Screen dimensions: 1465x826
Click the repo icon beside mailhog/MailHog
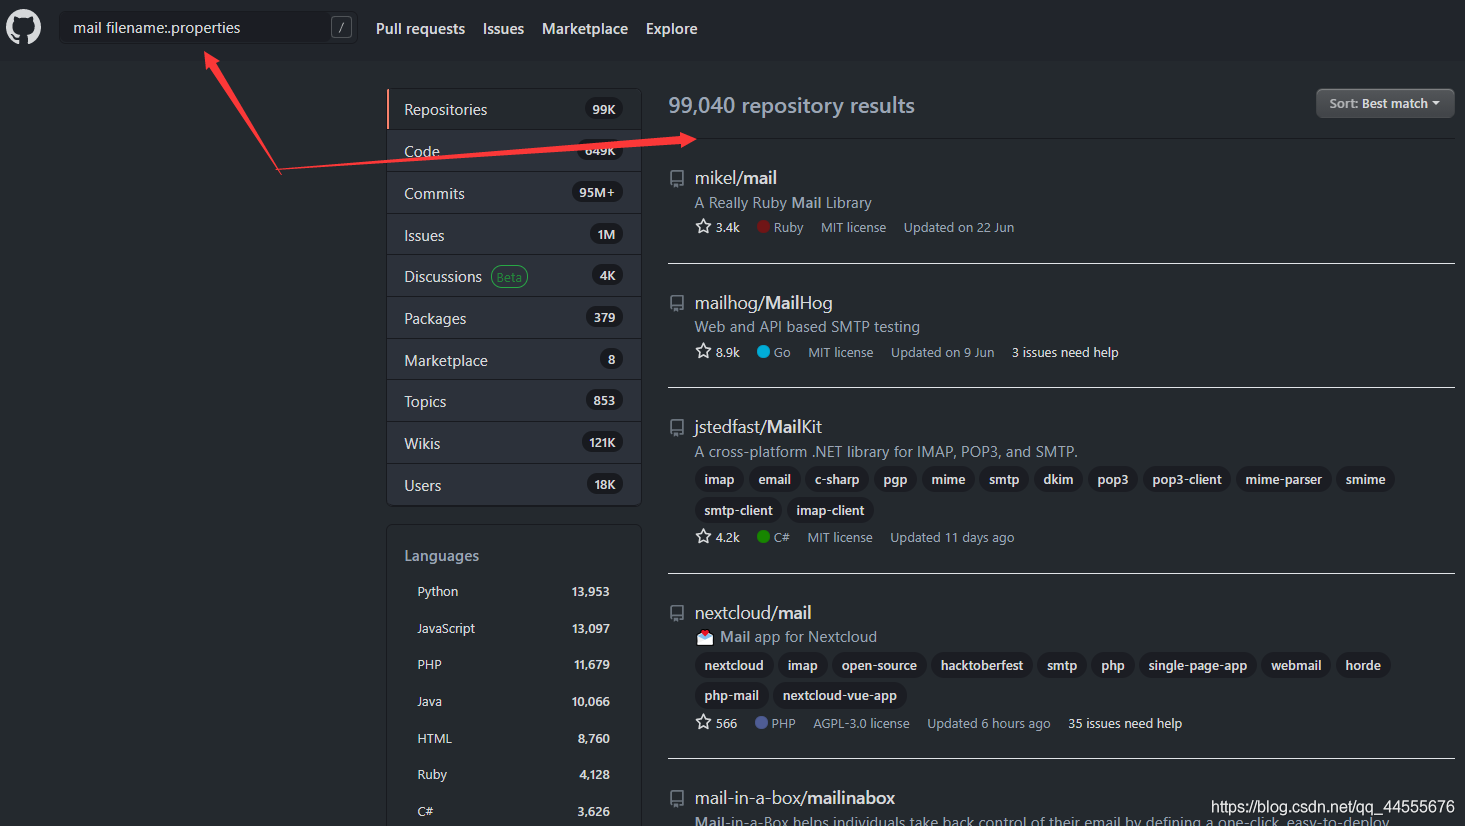677,304
